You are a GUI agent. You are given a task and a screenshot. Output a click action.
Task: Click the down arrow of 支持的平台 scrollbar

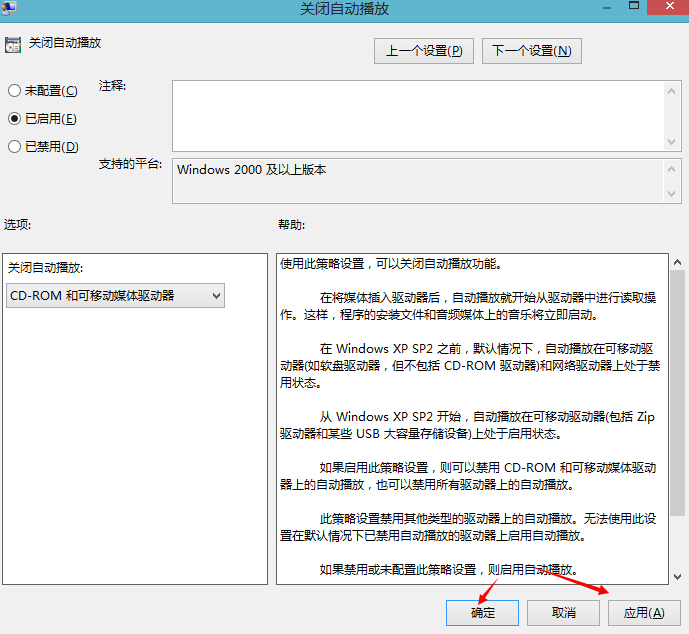point(671,193)
